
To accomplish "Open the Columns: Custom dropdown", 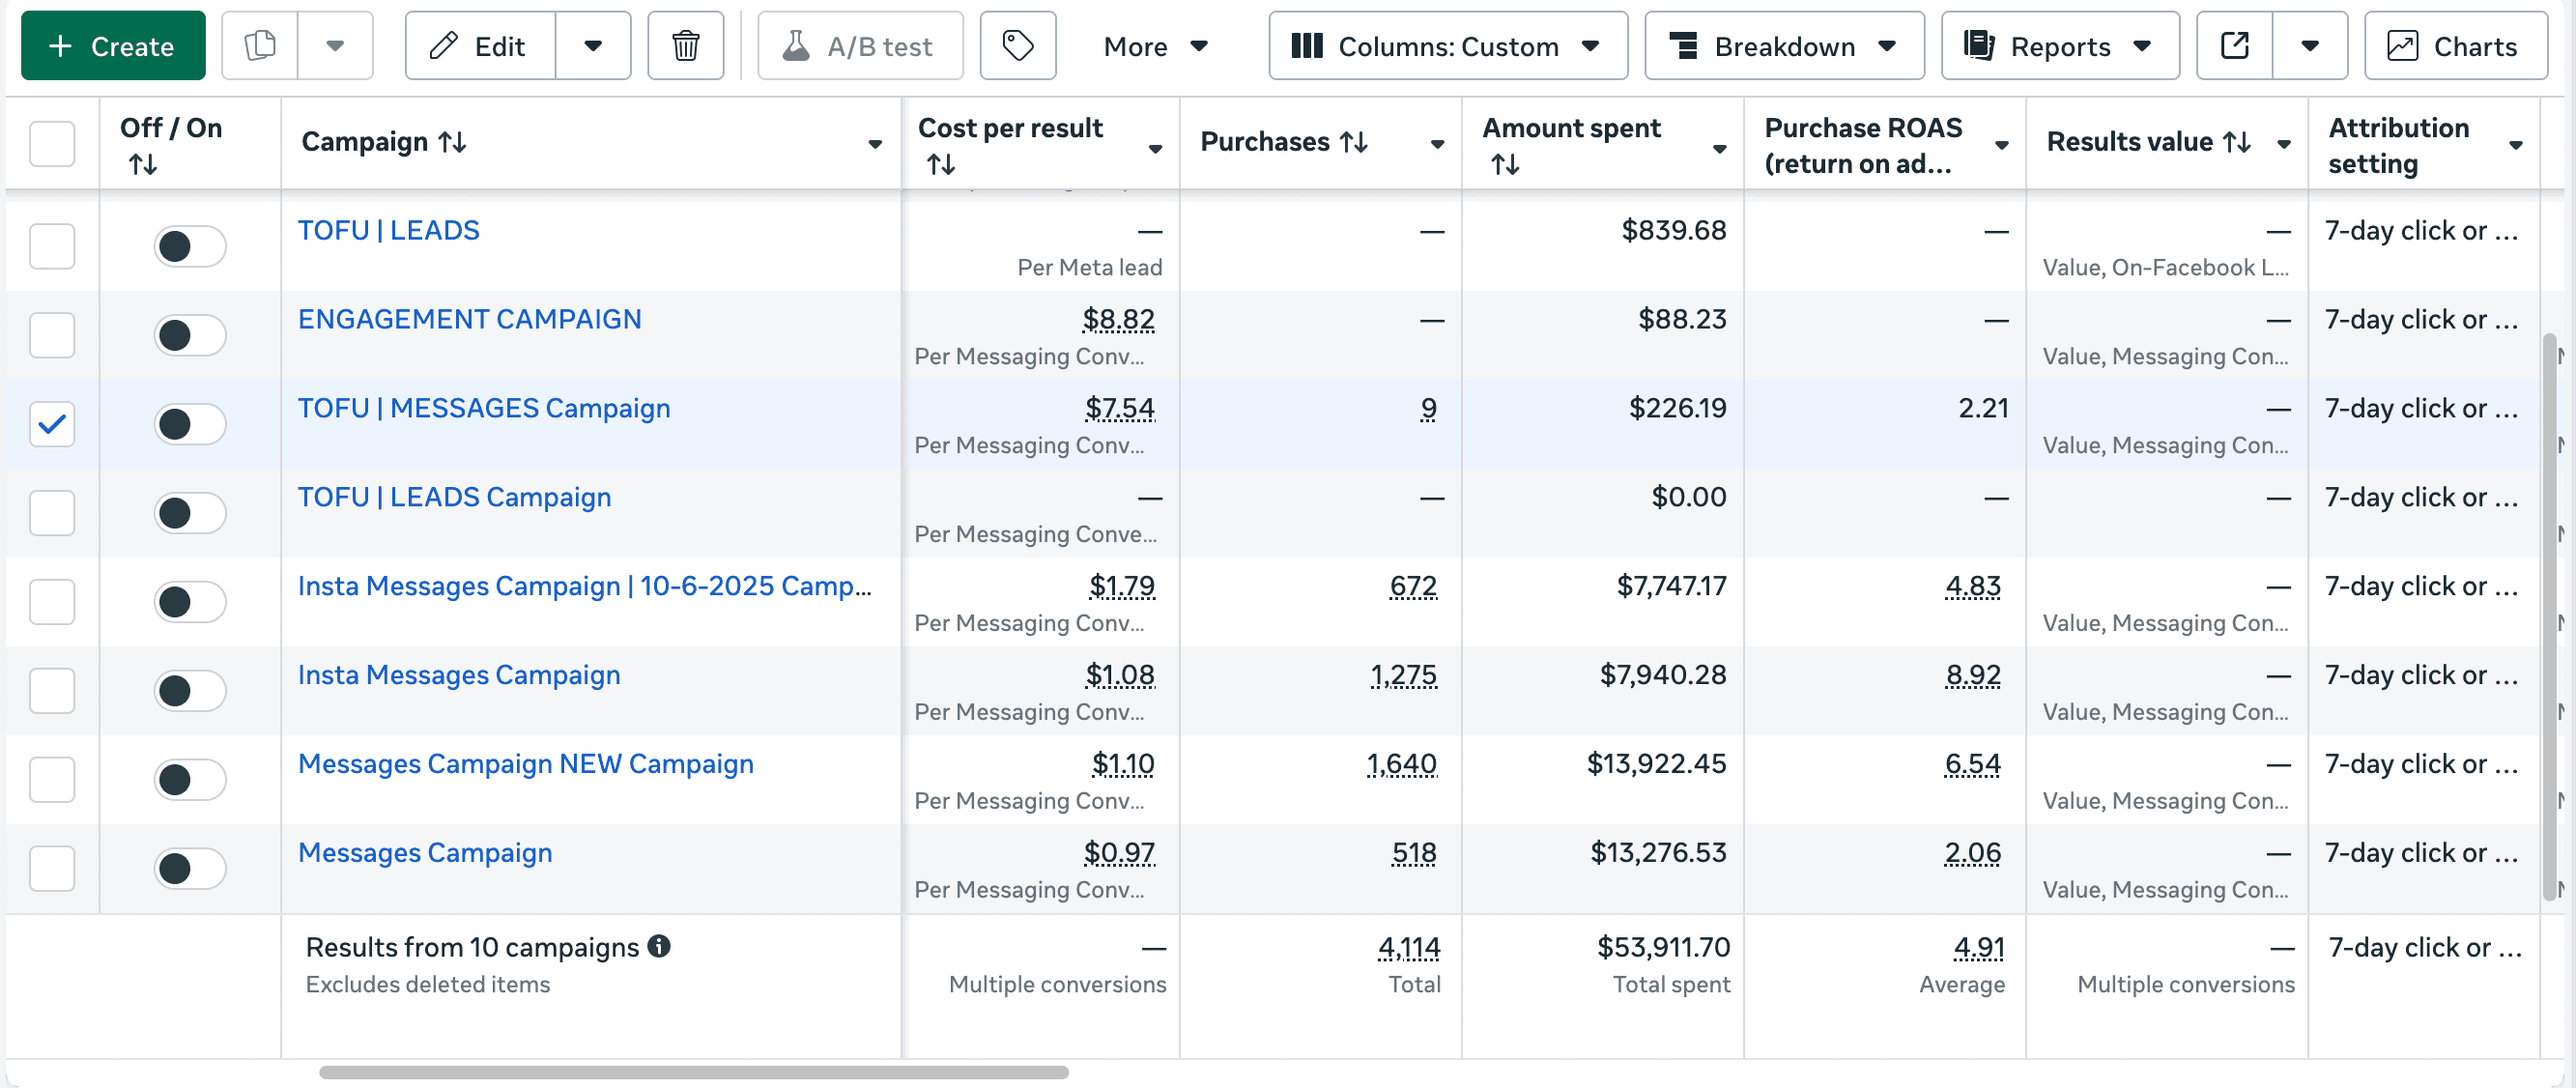I will pos(1446,45).
